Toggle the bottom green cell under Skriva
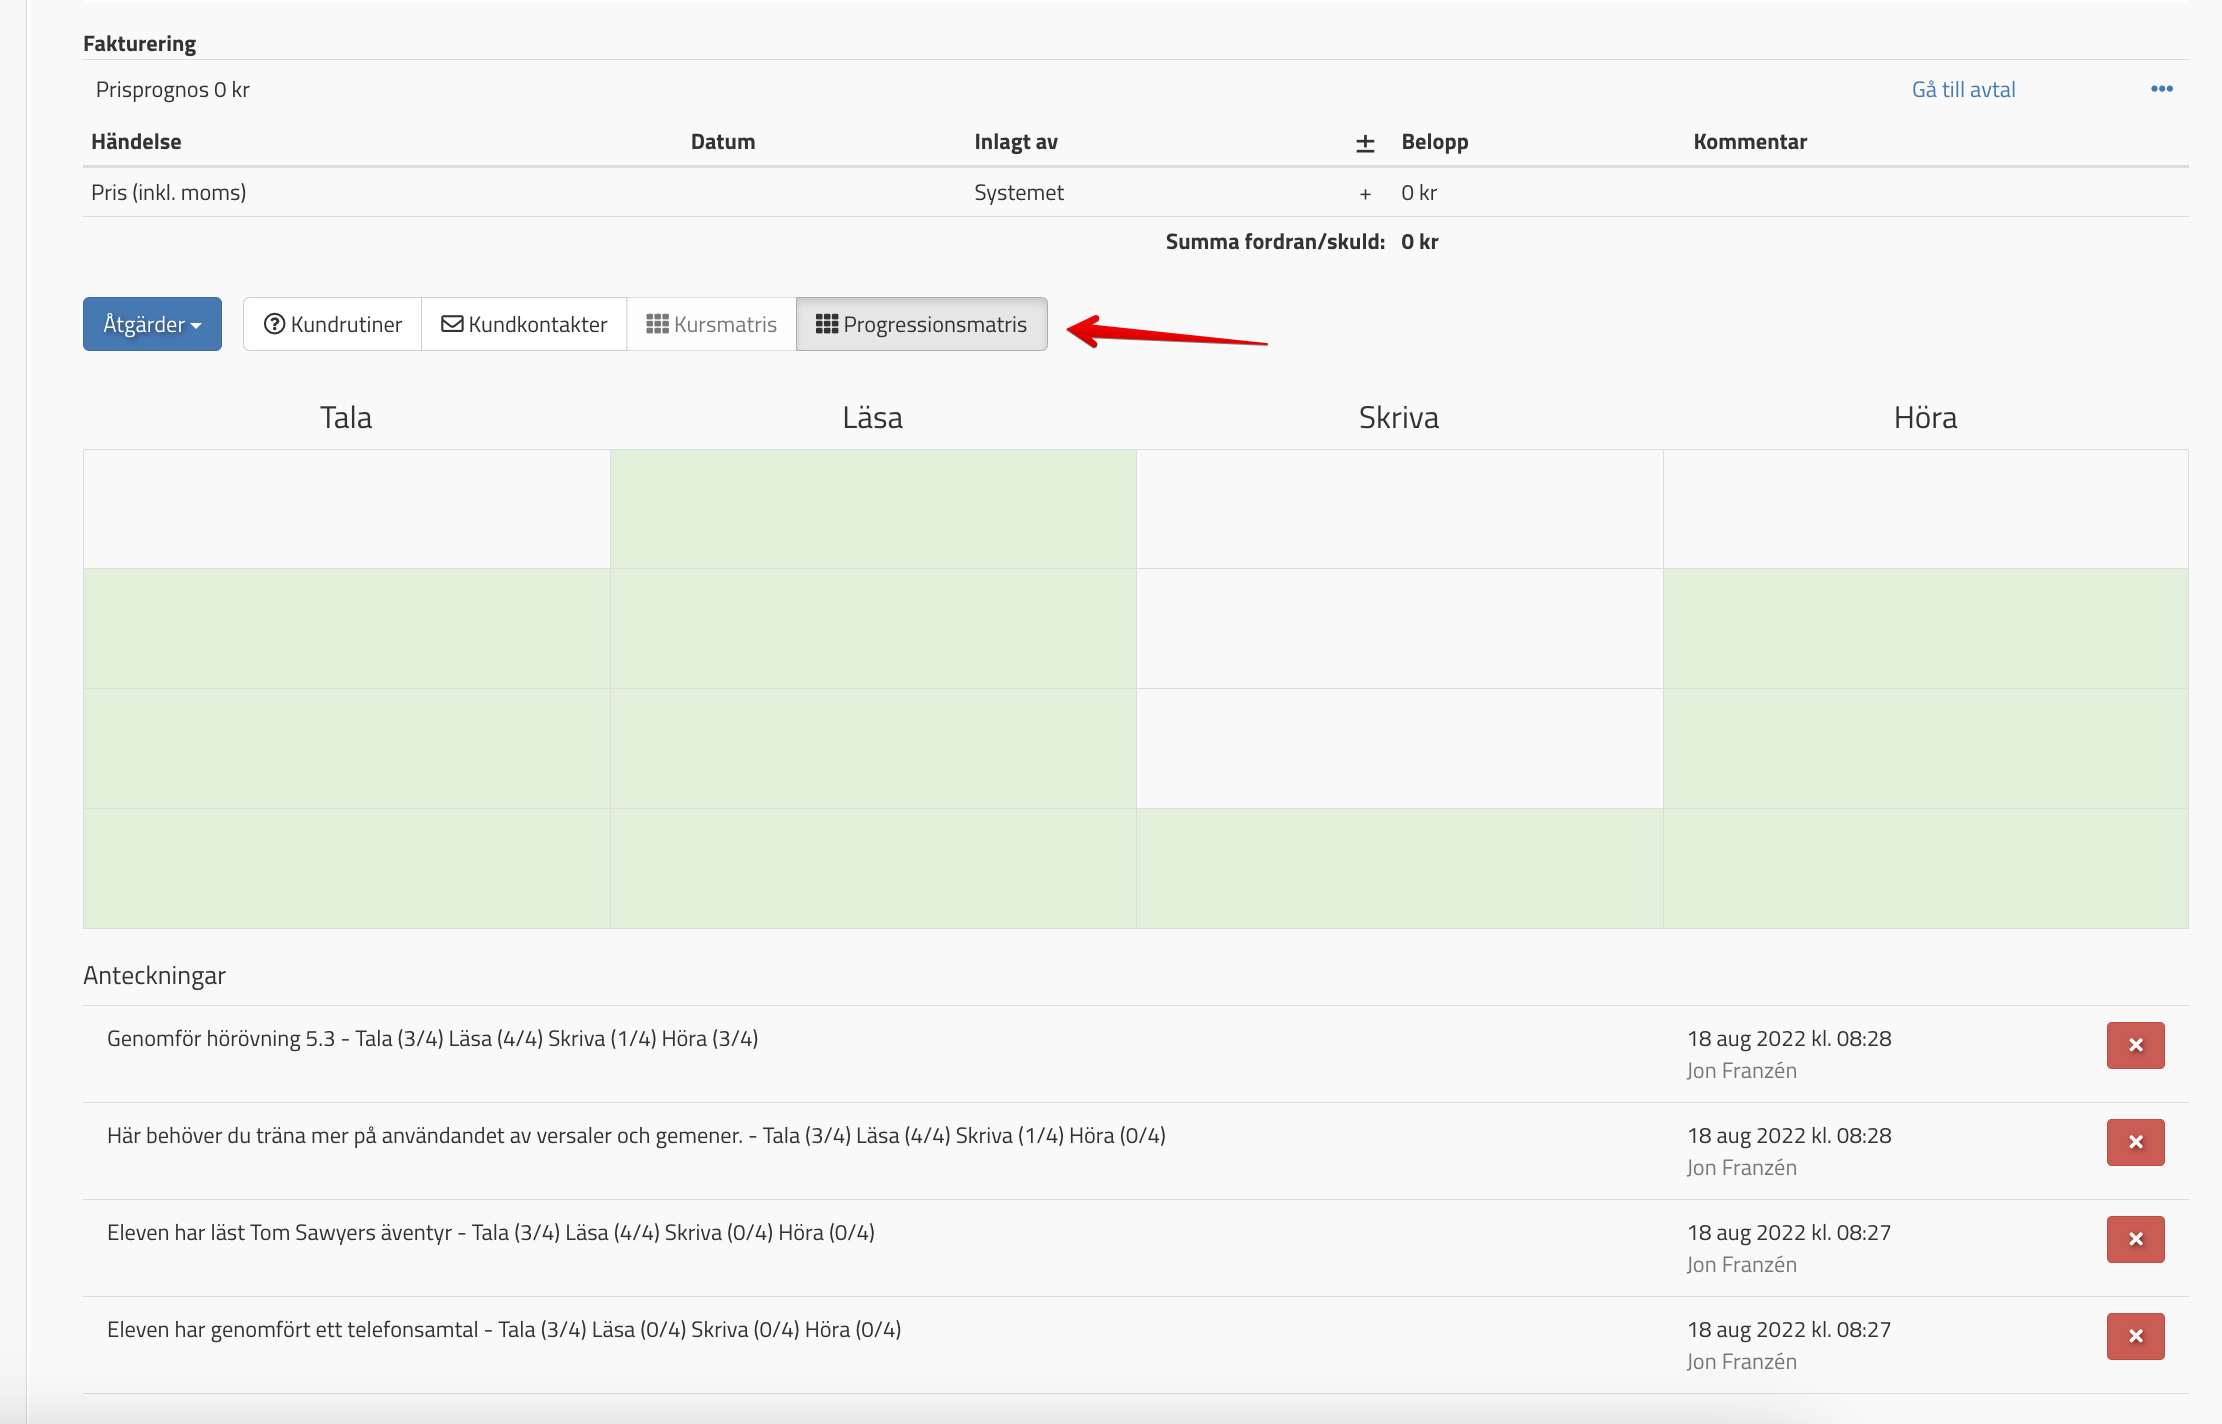Viewport: 2222px width, 1424px height. (x=1399, y=868)
